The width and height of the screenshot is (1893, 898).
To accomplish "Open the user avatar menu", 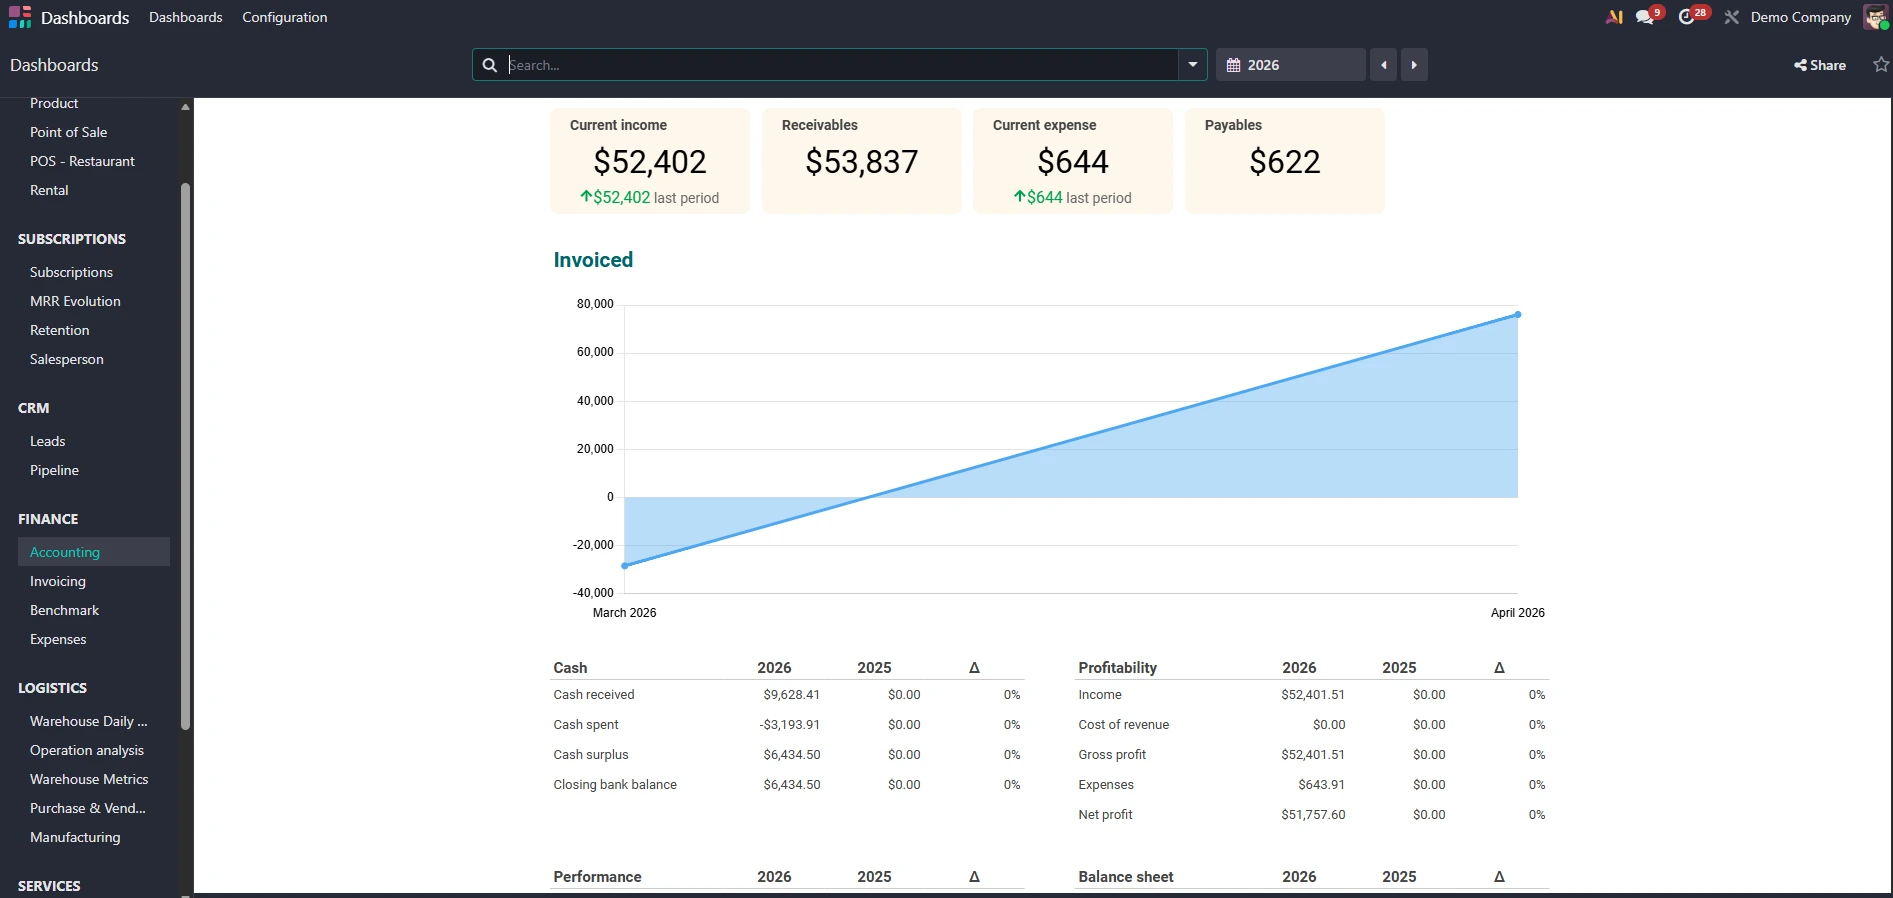I will pyautogui.click(x=1875, y=17).
